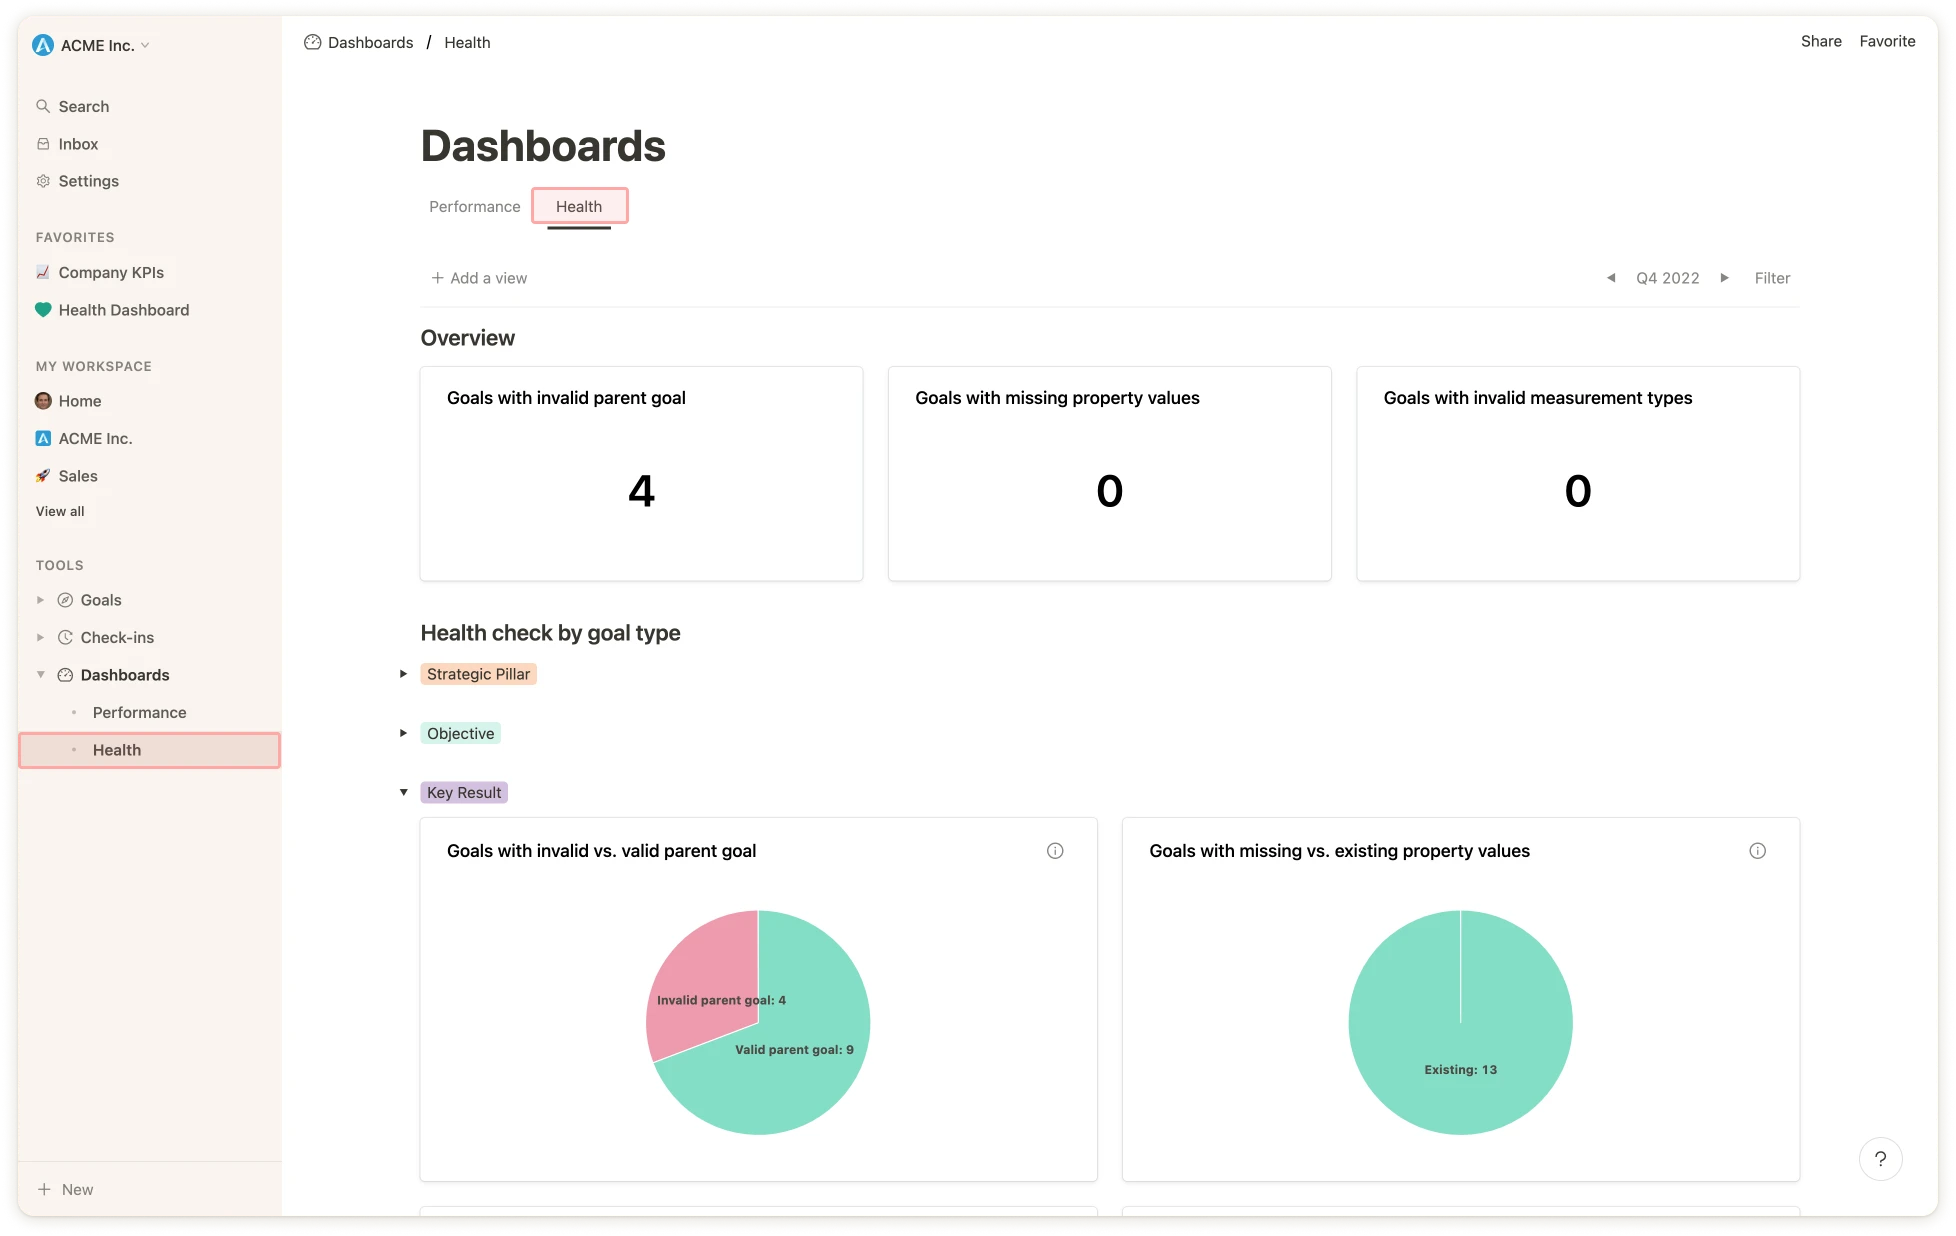
Task: Switch to the Performance tab
Action: click(474, 206)
